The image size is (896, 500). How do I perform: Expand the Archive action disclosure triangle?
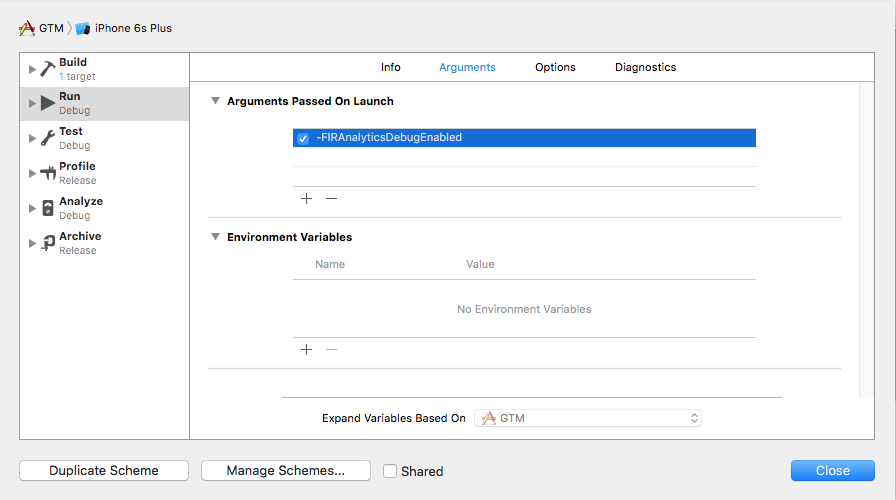coord(32,243)
